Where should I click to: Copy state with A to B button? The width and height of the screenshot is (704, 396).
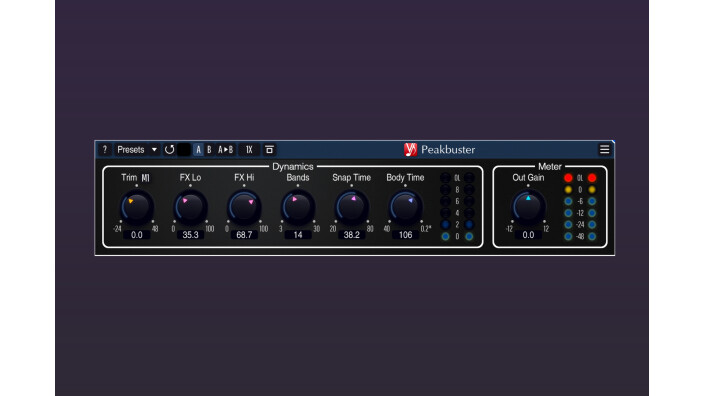pos(225,150)
